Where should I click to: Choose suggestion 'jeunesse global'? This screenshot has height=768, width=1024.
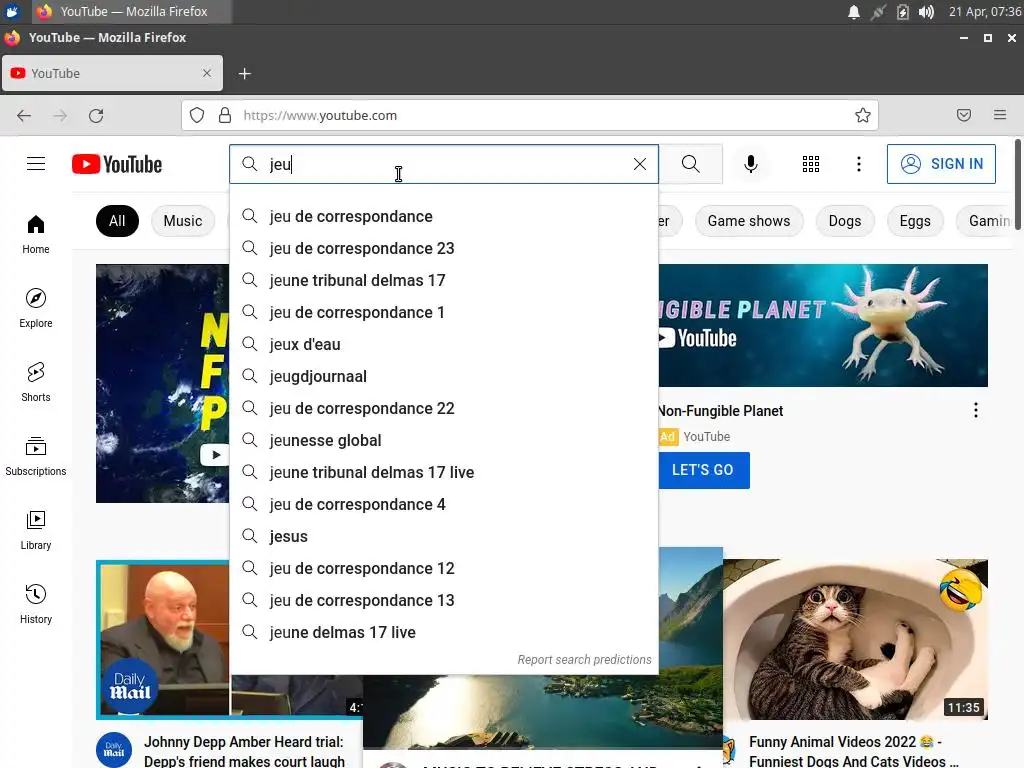[x=444, y=440]
